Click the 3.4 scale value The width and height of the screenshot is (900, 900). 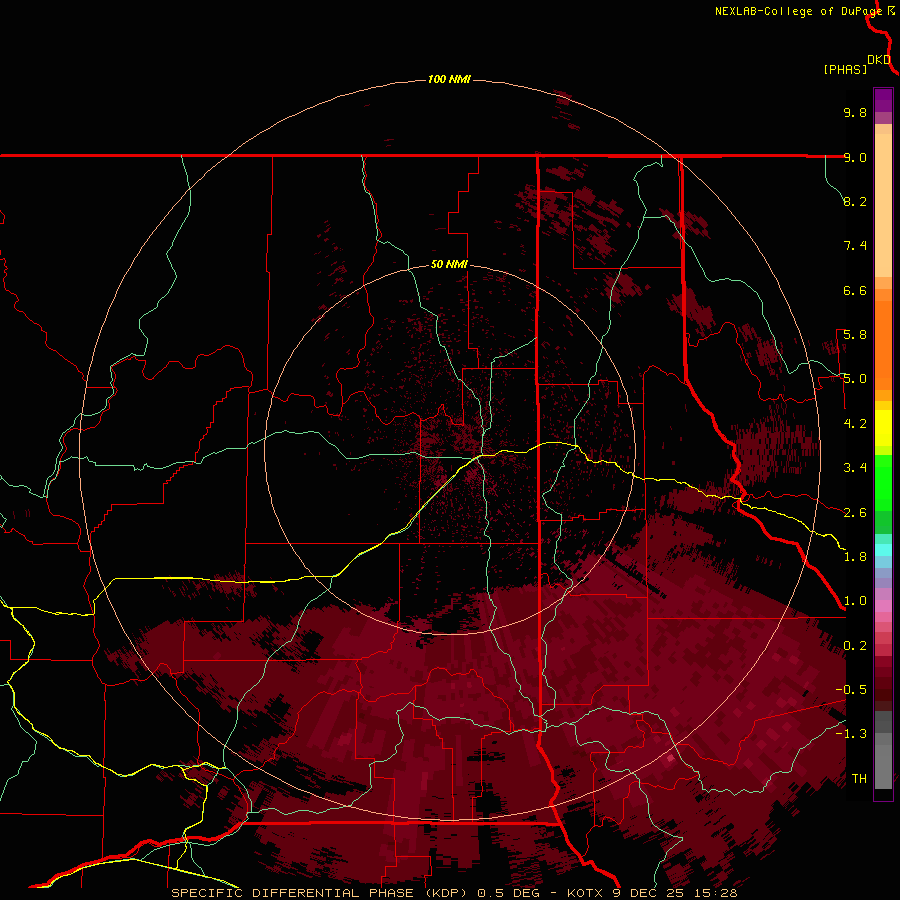click(x=855, y=468)
